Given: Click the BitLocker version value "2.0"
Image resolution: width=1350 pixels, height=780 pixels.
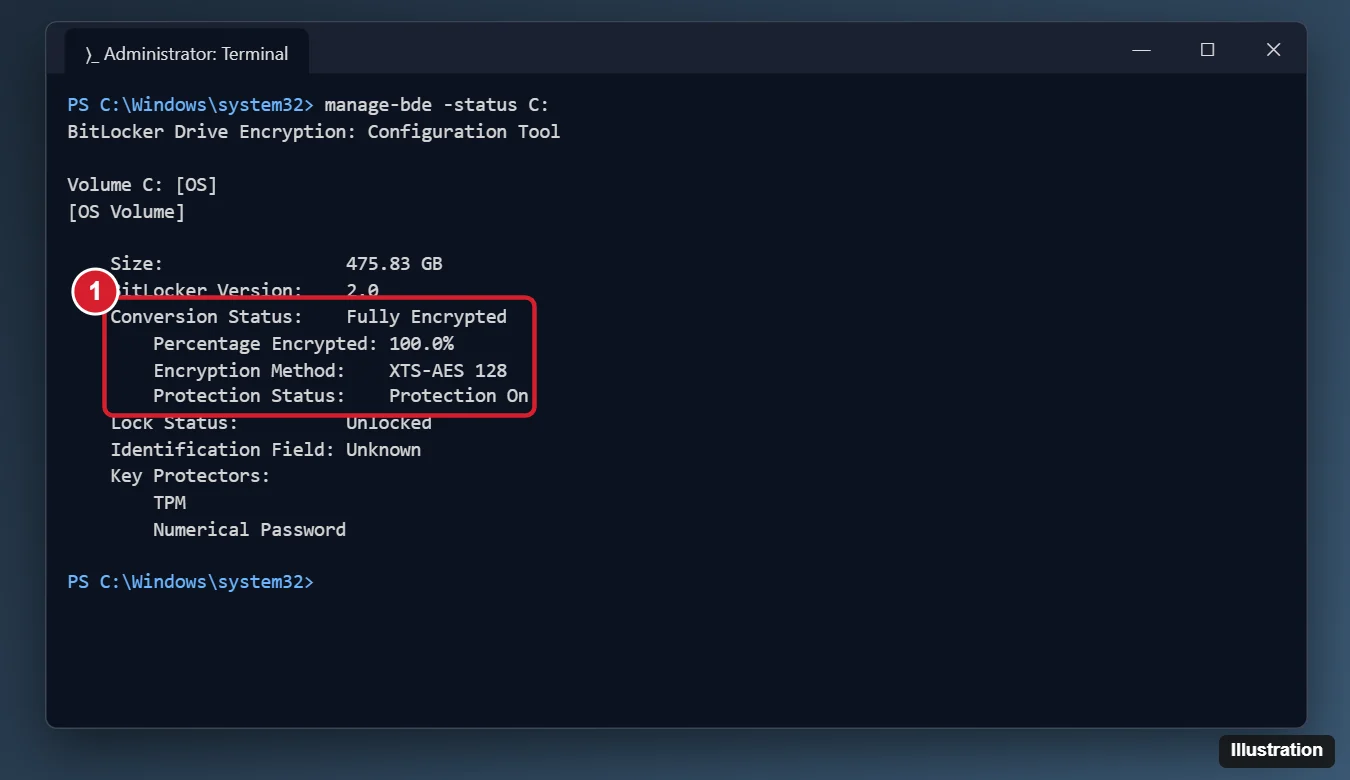Looking at the screenshot, I should 362,291.
